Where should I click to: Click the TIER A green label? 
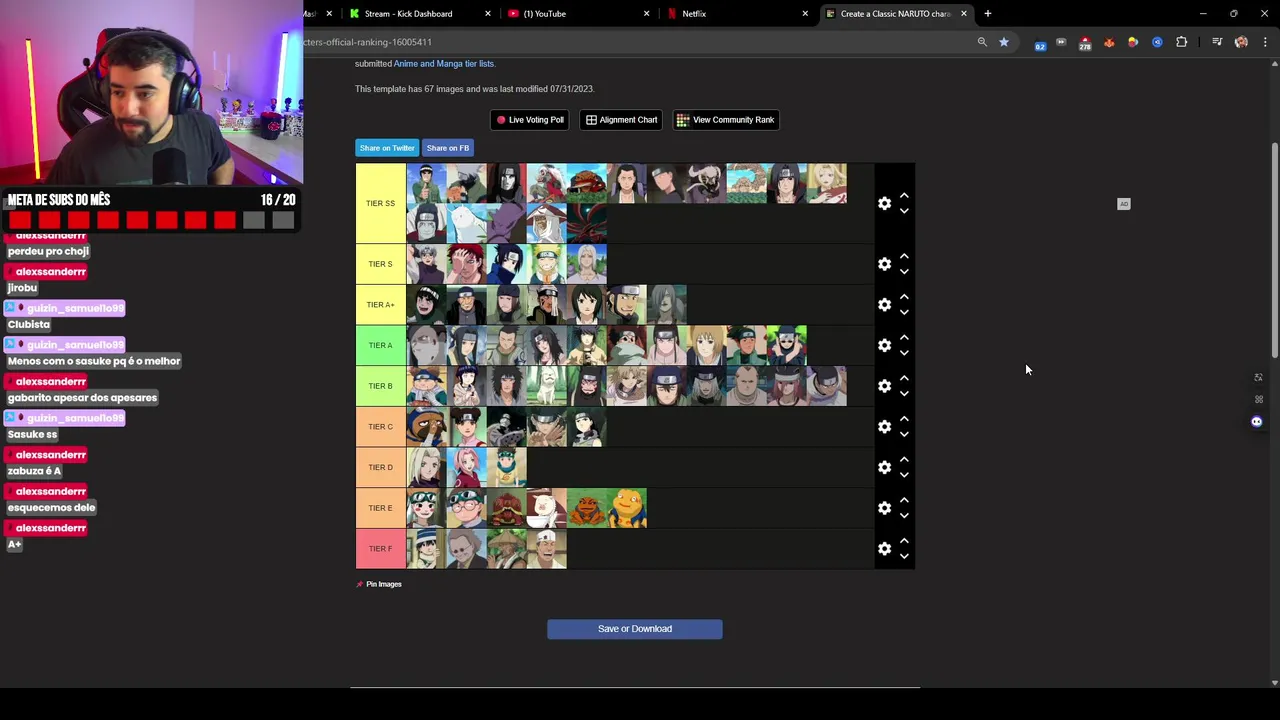click(x=381, y=345)
